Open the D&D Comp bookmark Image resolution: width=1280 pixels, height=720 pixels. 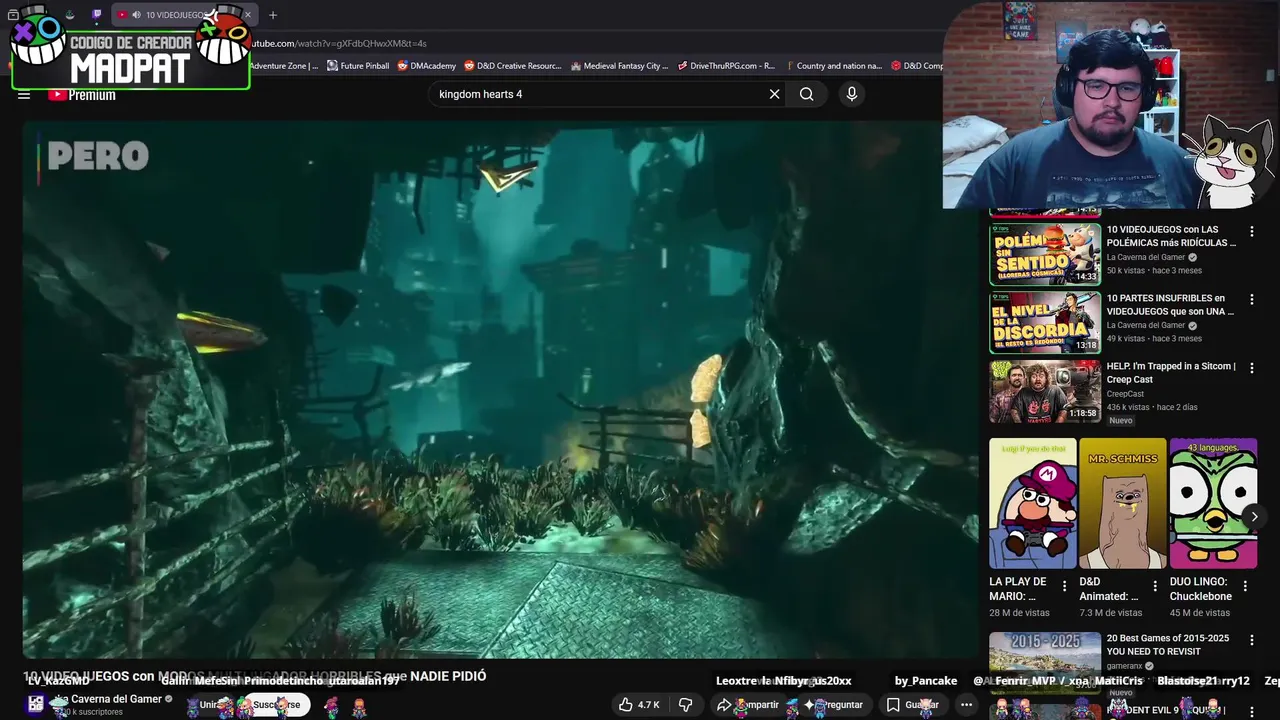tap(917, 66)
